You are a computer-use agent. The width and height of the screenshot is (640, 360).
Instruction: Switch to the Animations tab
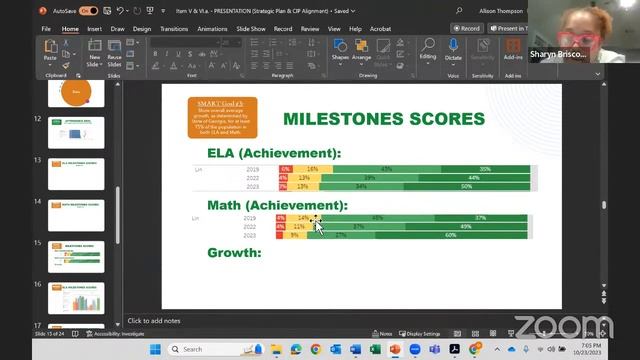(x=212, y=29)
